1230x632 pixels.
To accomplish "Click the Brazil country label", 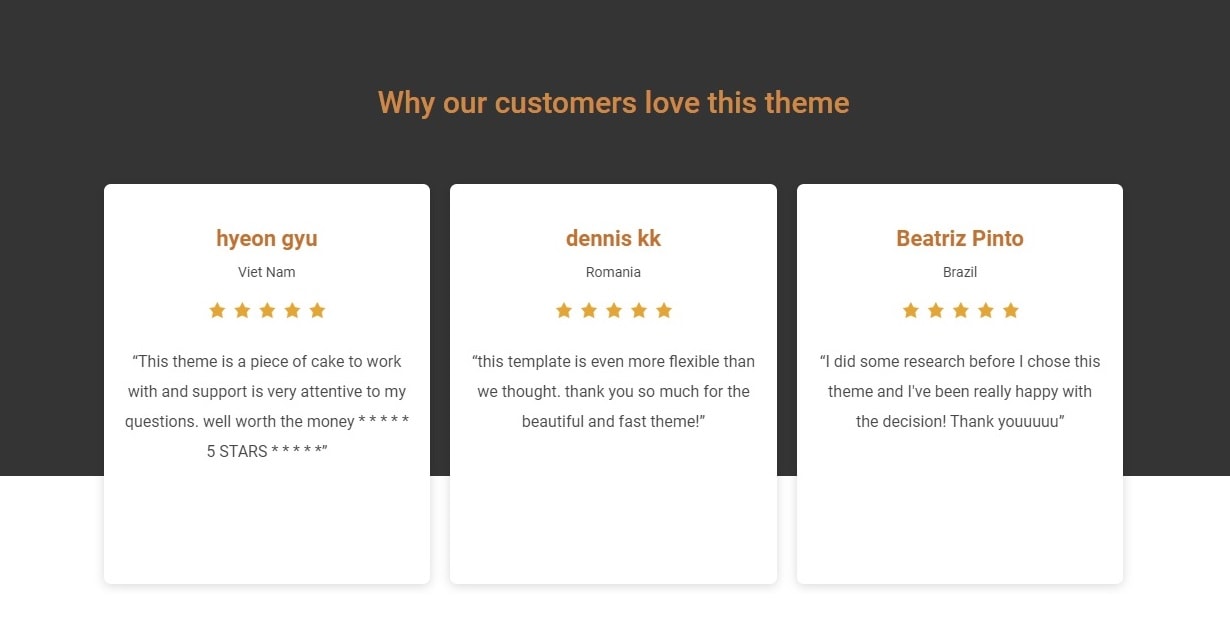I will [960, 272].
